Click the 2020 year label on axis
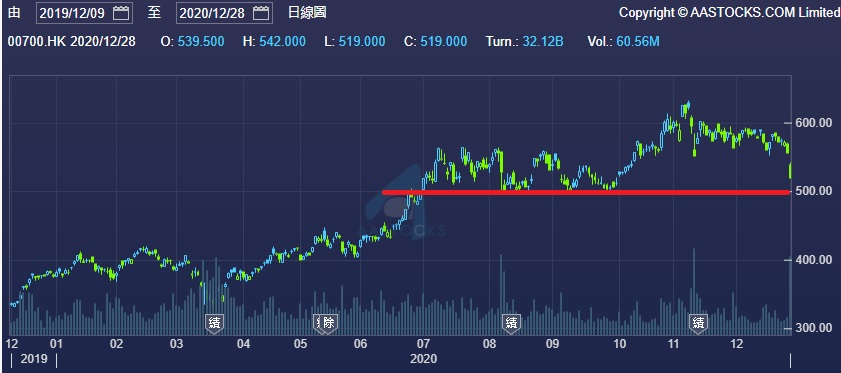Viewport: 841px width, 373px height. tap(424, 359)
